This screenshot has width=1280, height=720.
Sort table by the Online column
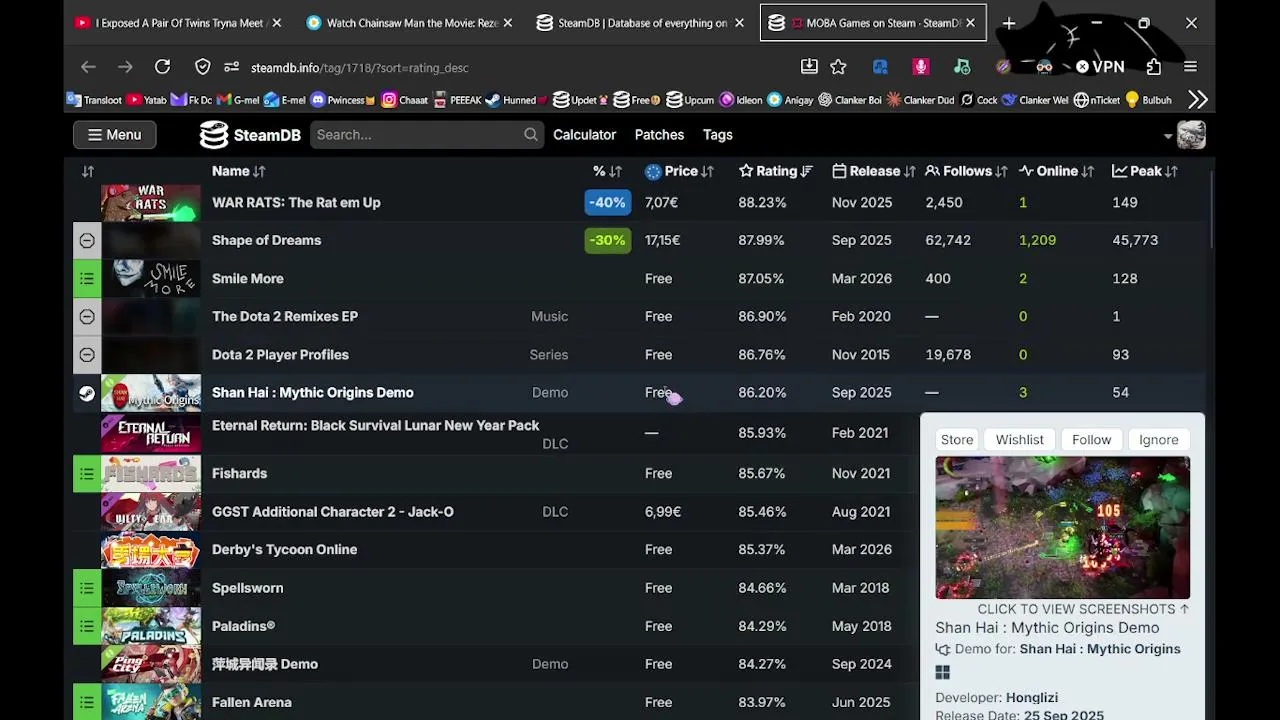[1057, 171]
